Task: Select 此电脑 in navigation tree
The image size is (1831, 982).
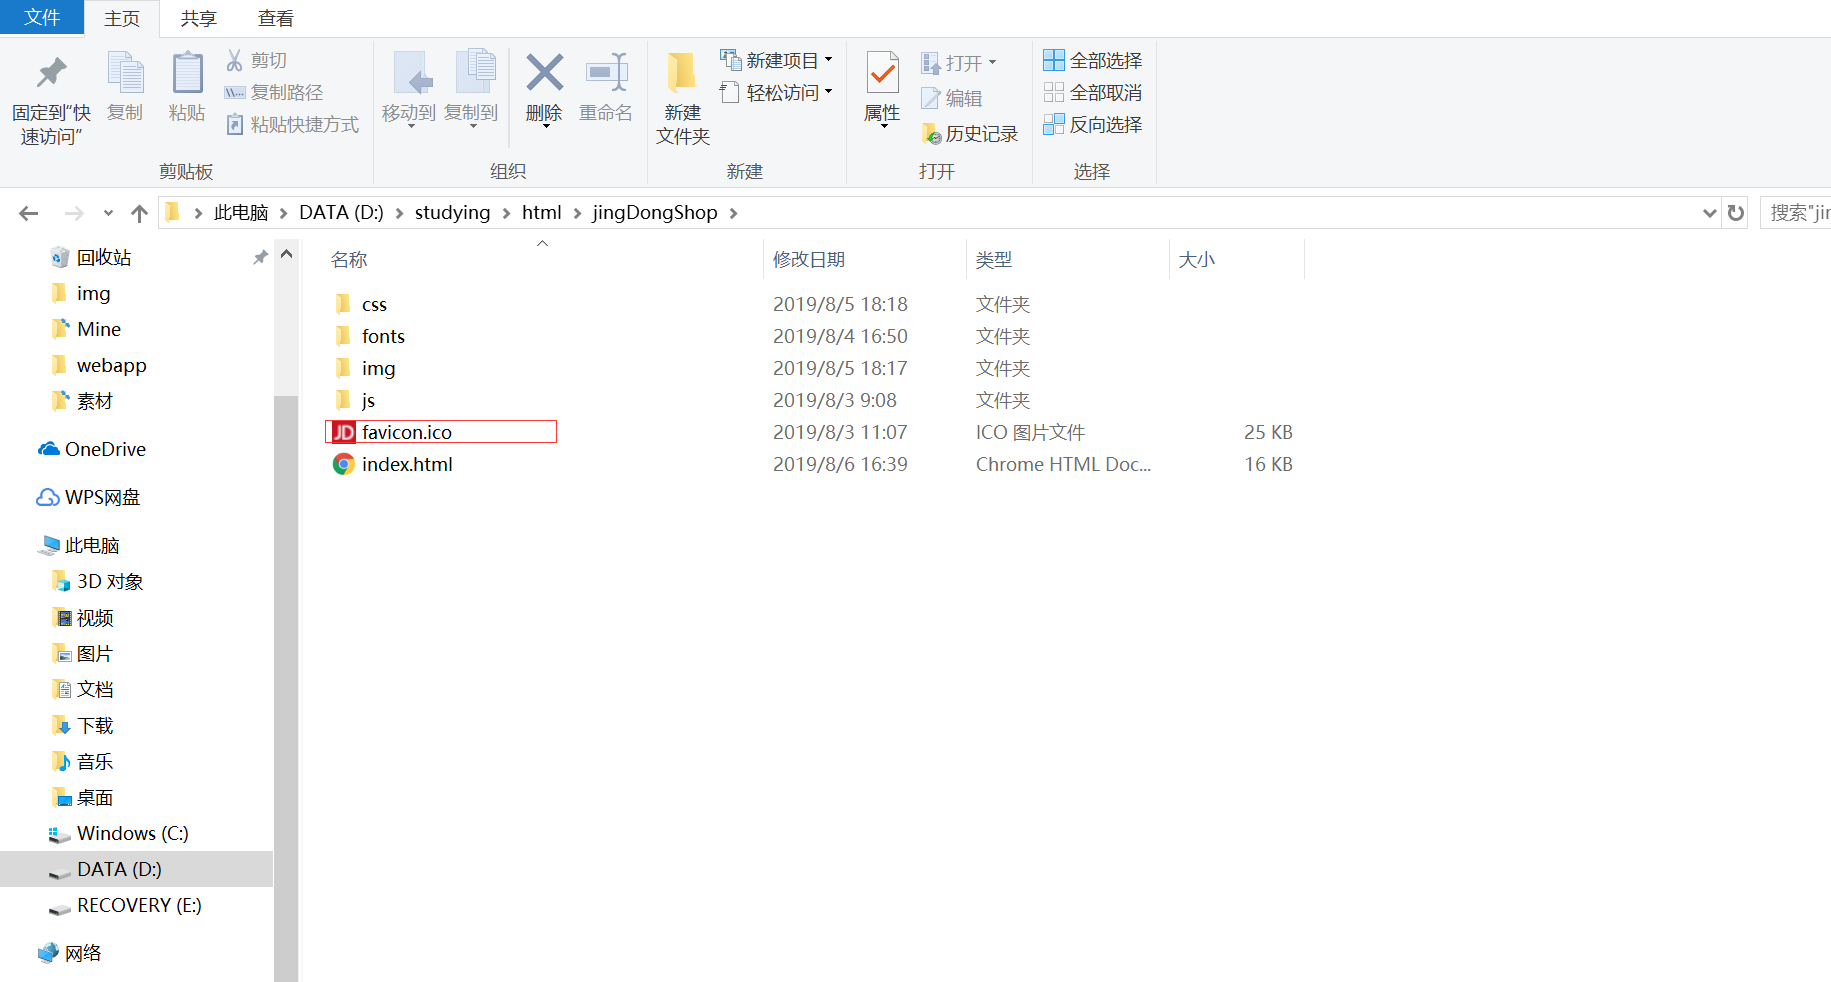Action: [x=79, y=545]
